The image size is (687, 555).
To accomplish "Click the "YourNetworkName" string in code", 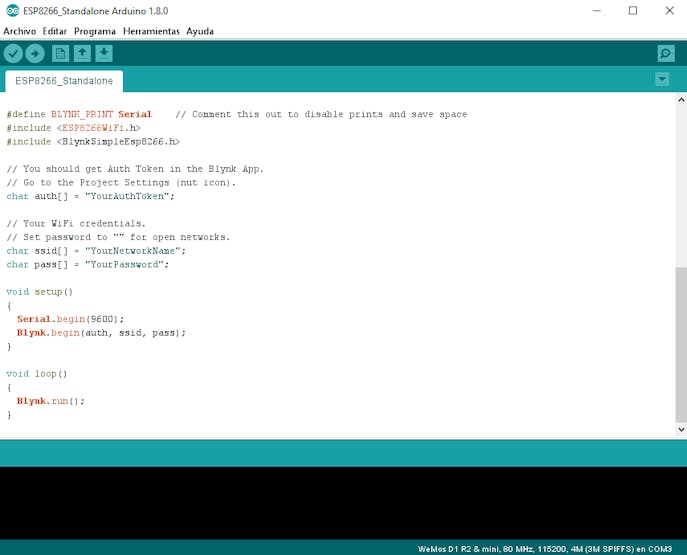I will coord(135,251).
